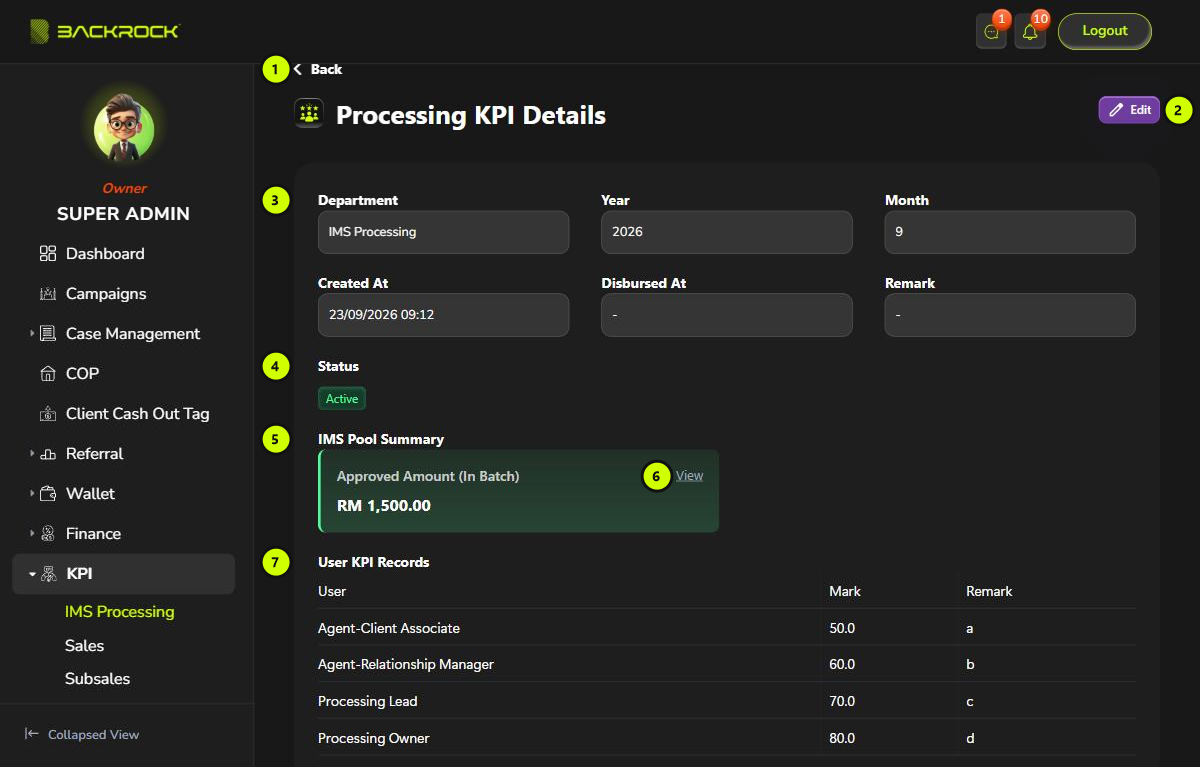Screen dimensions: 1200x767
Task: Click the Campaigns icon in sidebar
Action: tap(48, 294)
